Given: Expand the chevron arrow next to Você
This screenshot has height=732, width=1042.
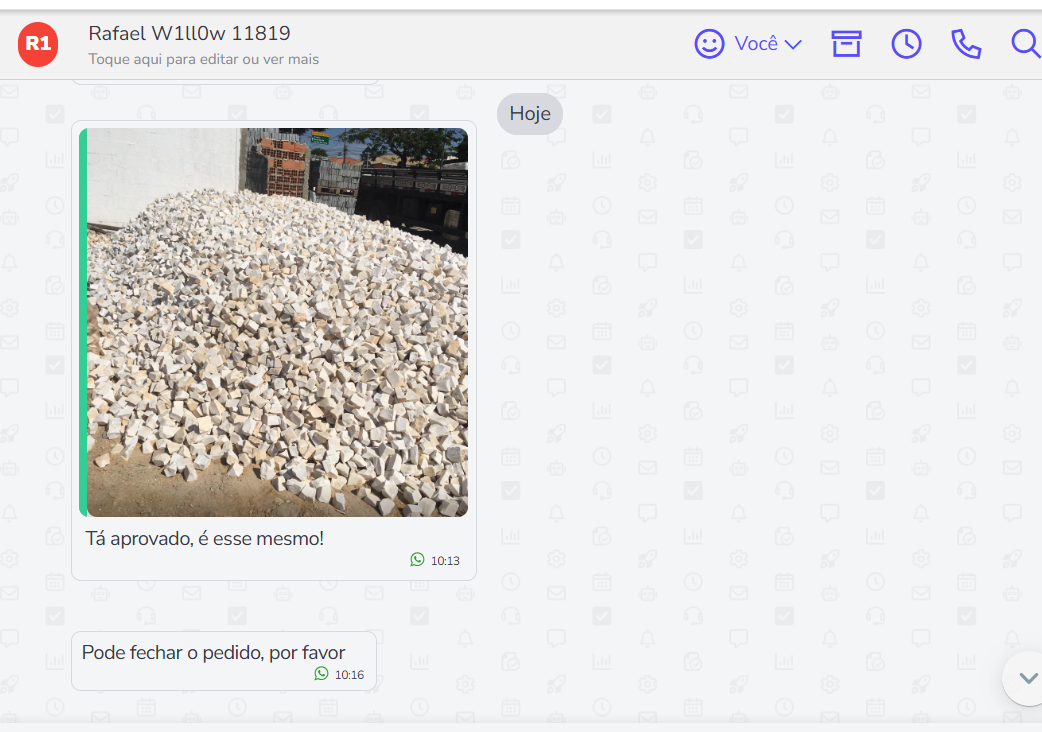Looking at the screenshot, I should coord(793,45).
